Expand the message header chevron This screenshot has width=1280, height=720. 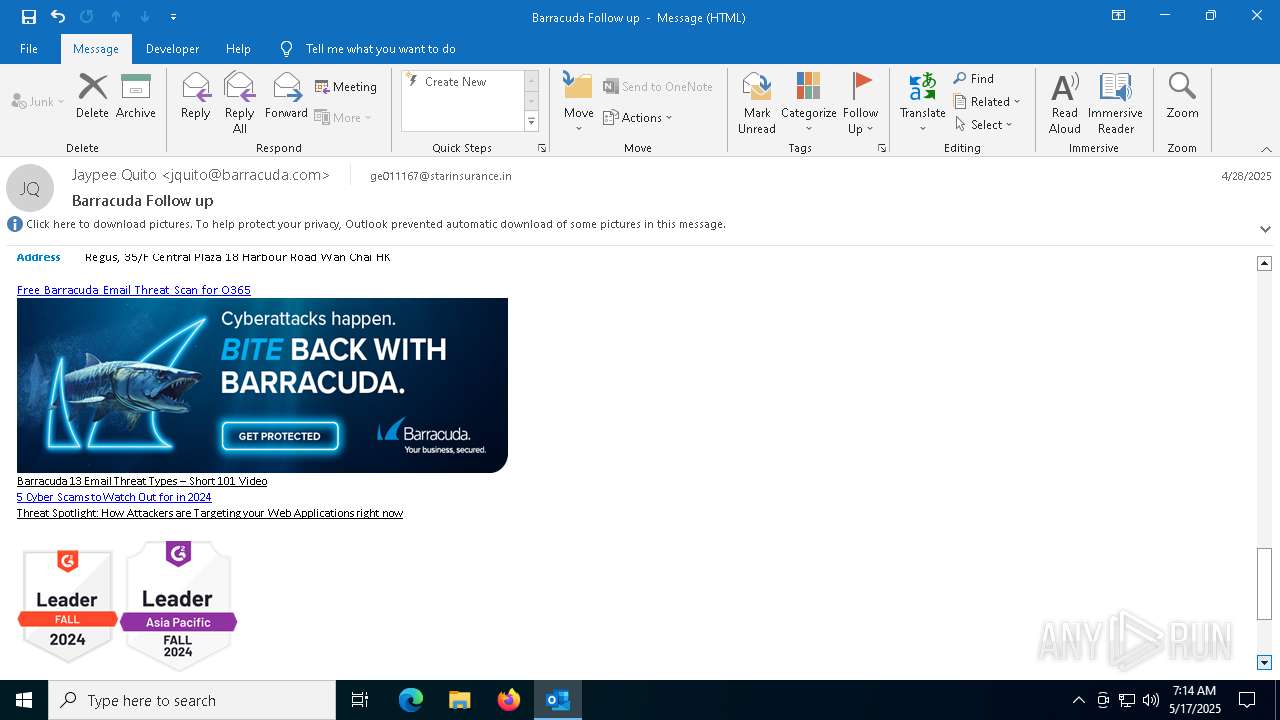click(x=1265, y=229)
